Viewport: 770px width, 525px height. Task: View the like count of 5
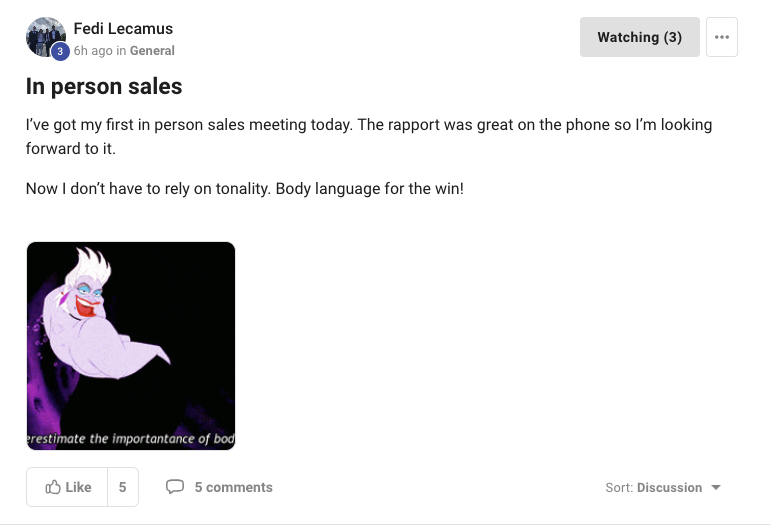tap(122, 487)
